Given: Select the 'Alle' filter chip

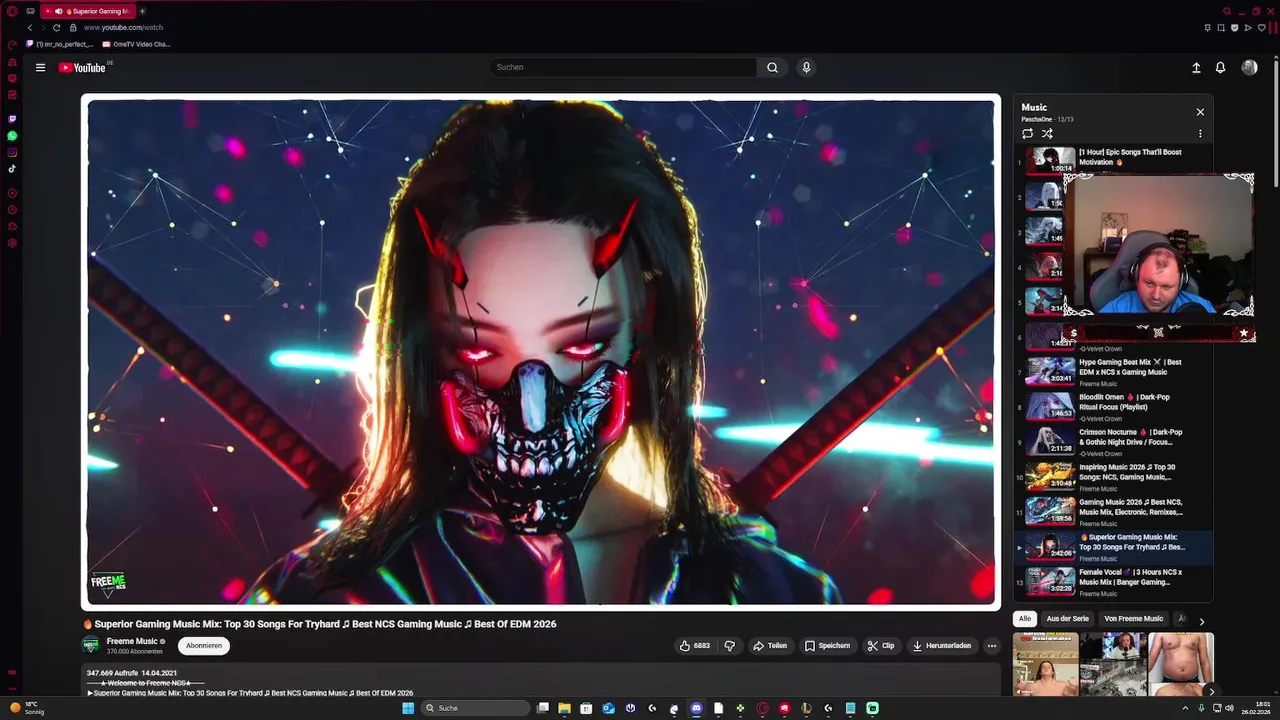Looking at the screenshot, I should pos(1025,619).
